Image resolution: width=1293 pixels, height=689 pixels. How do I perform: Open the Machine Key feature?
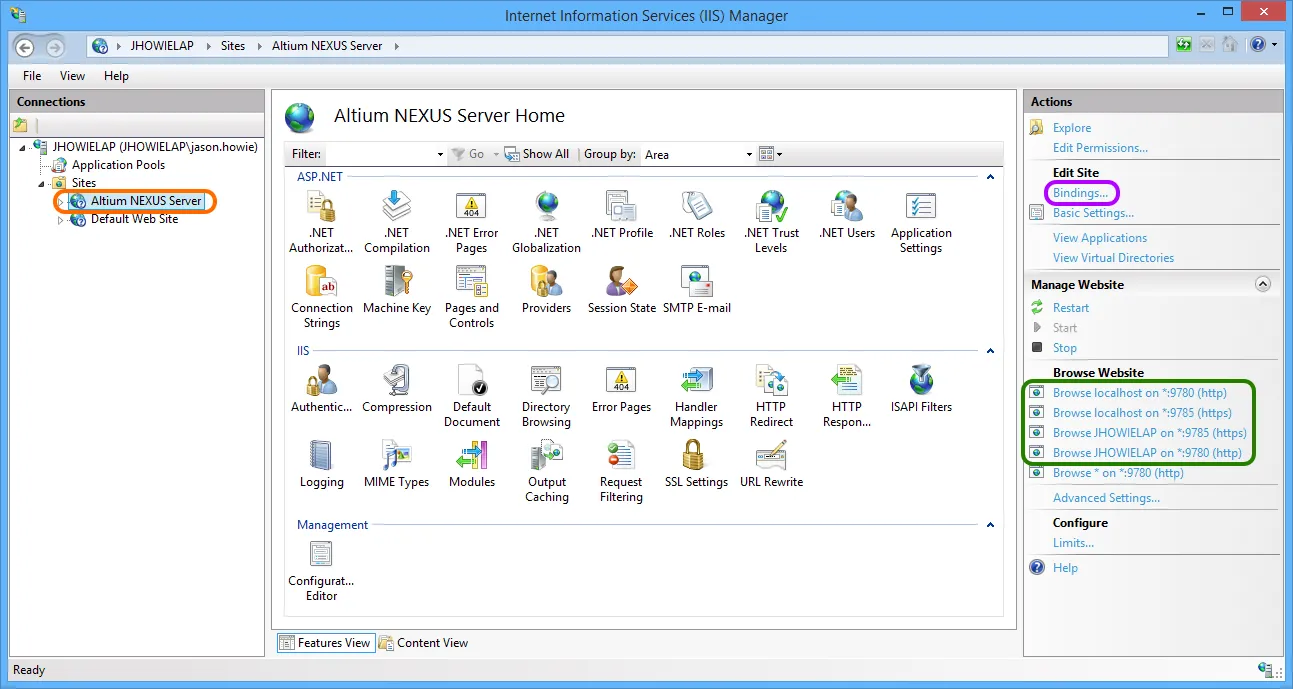coord(397,290)
